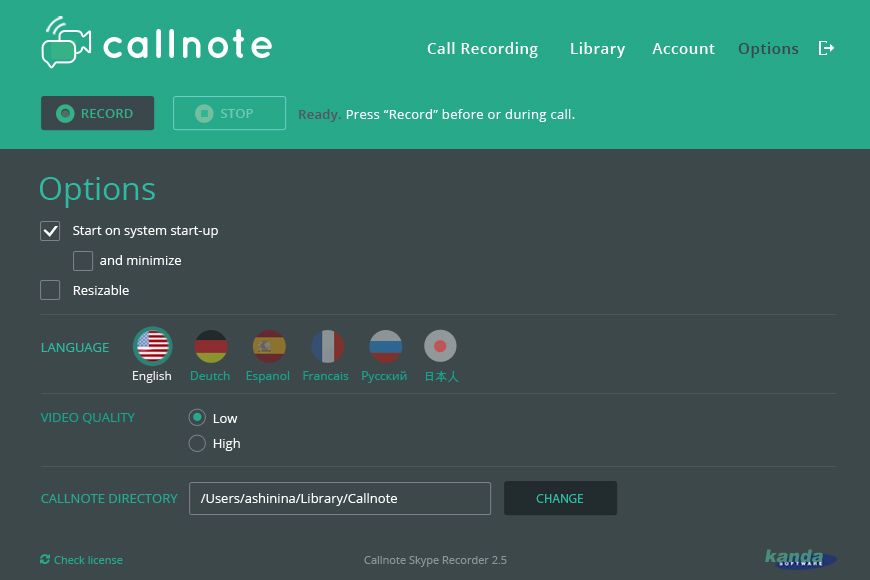The image size is (870, 580).
Task: Click the STOP button
Action: point(229,113)
